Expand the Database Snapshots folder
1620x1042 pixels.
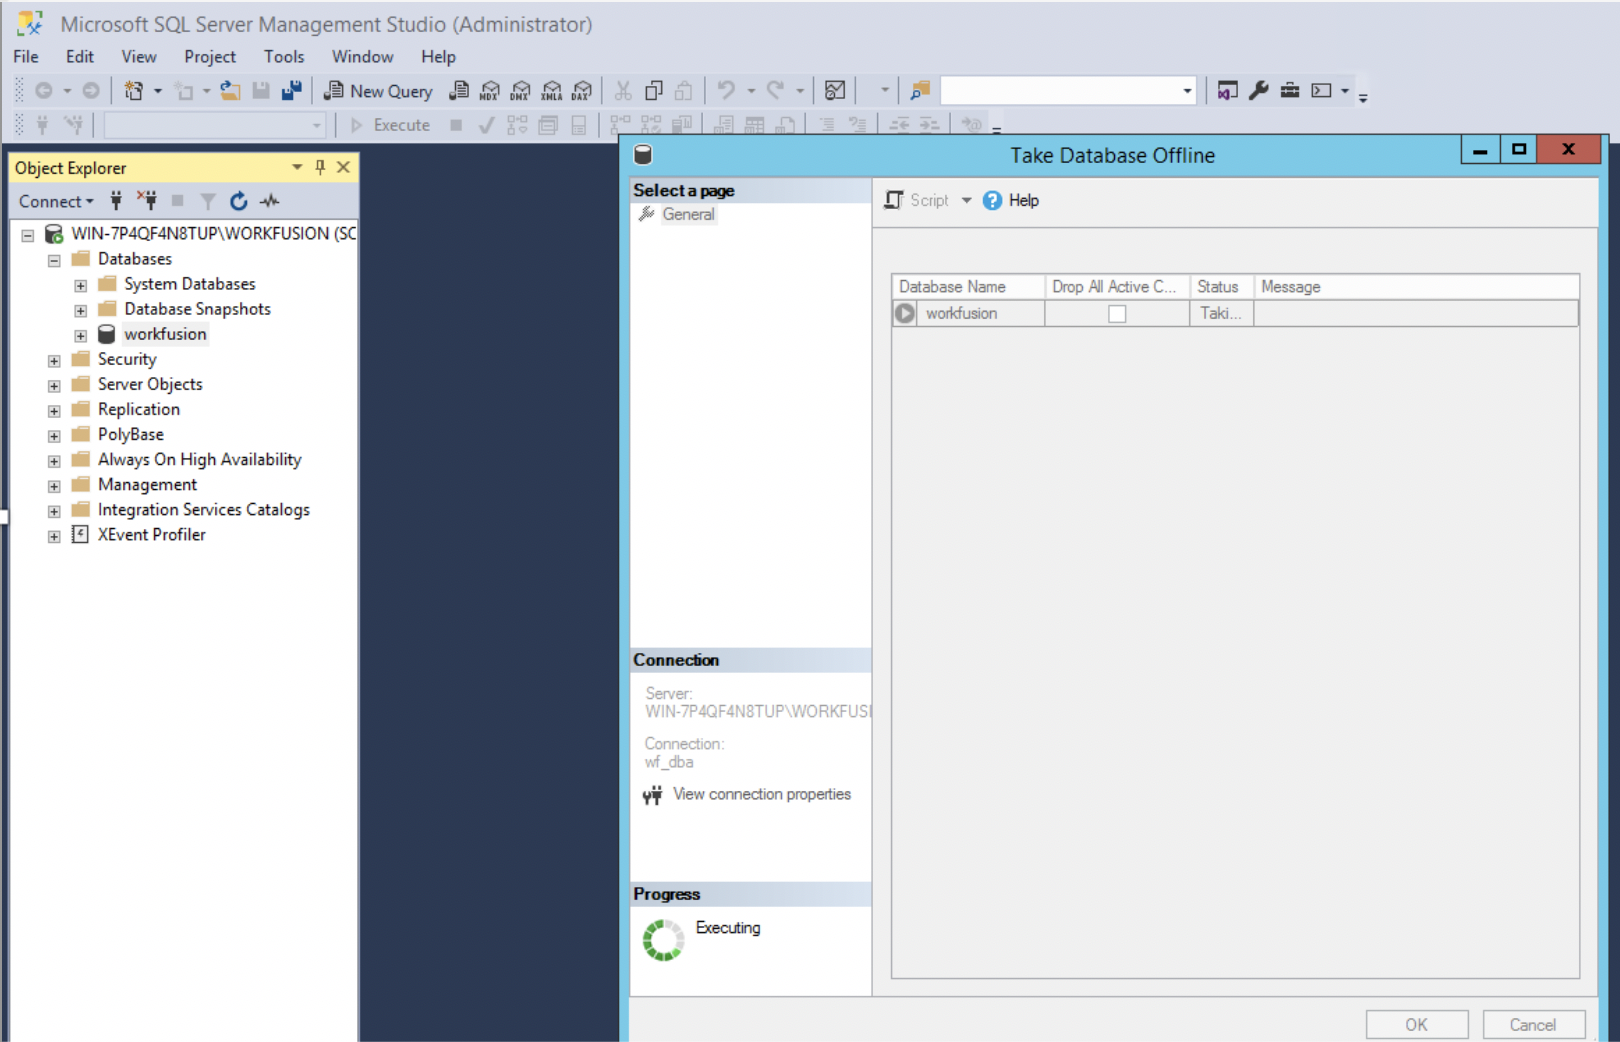click(80, 310)
